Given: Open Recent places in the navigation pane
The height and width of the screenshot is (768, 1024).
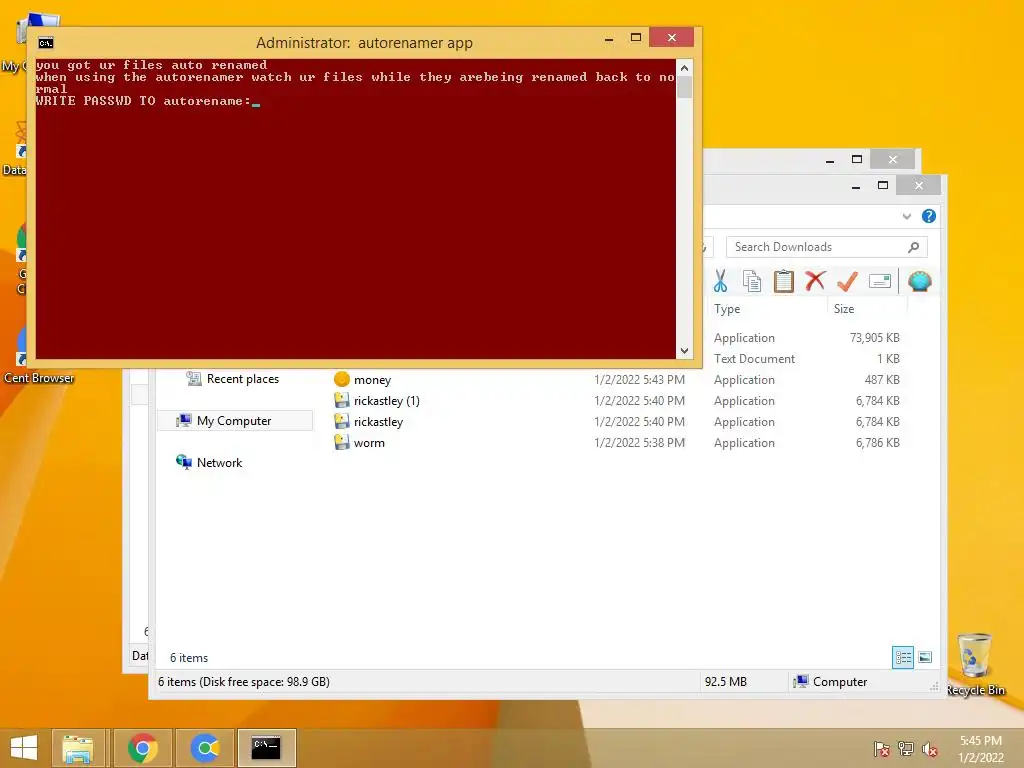Looking at the screenshot, I should click(242, 379).
